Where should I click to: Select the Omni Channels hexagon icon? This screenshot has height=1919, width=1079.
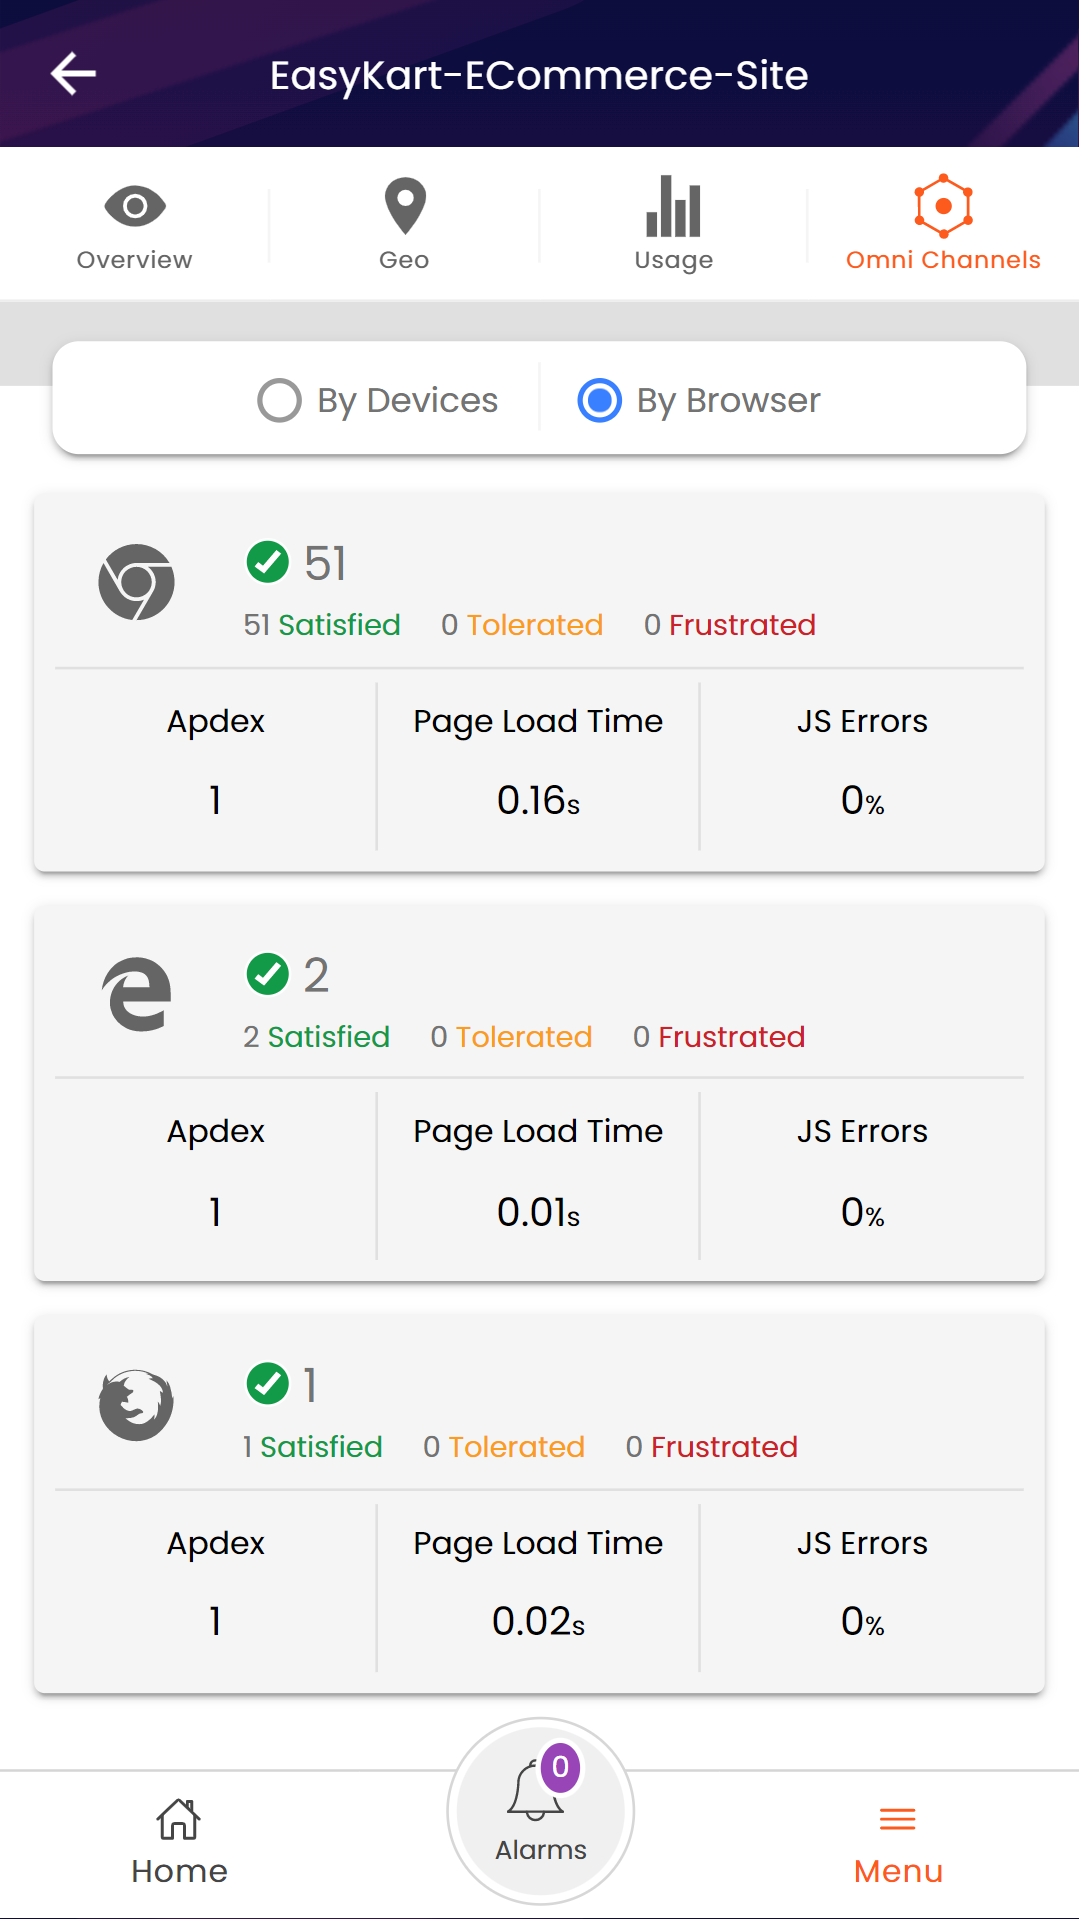pyautogui.click(x=943, y=206)
